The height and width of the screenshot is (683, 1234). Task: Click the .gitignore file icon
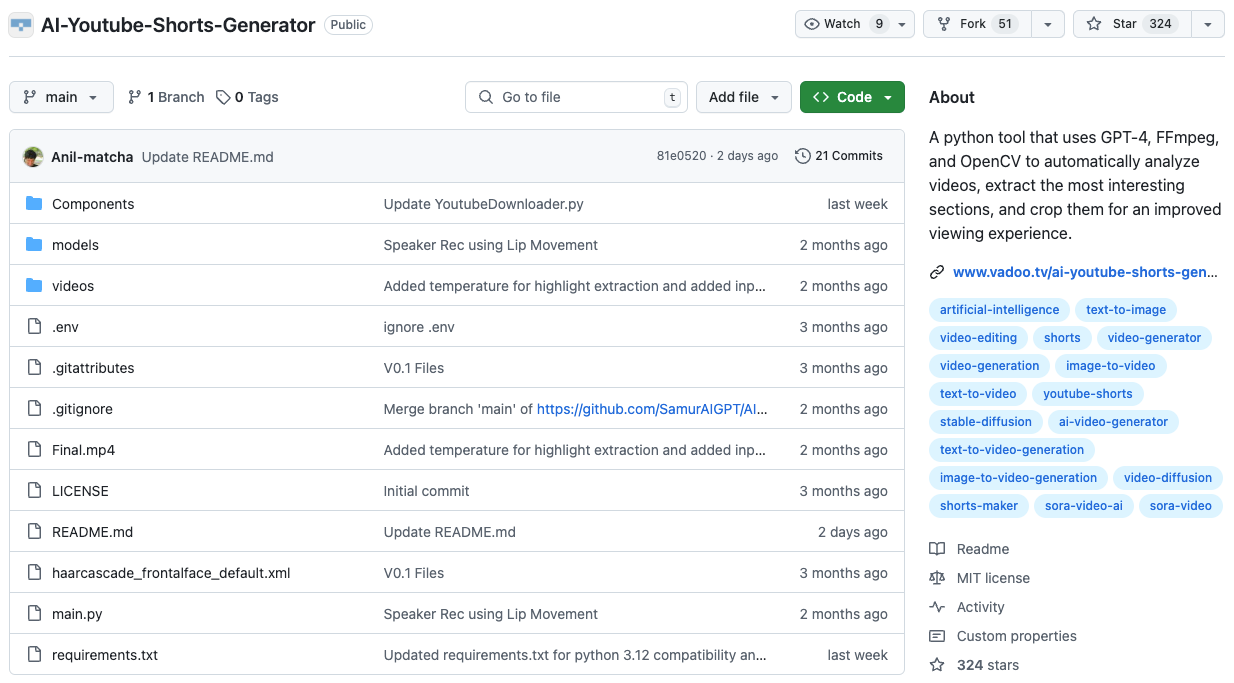coord(34,408)
